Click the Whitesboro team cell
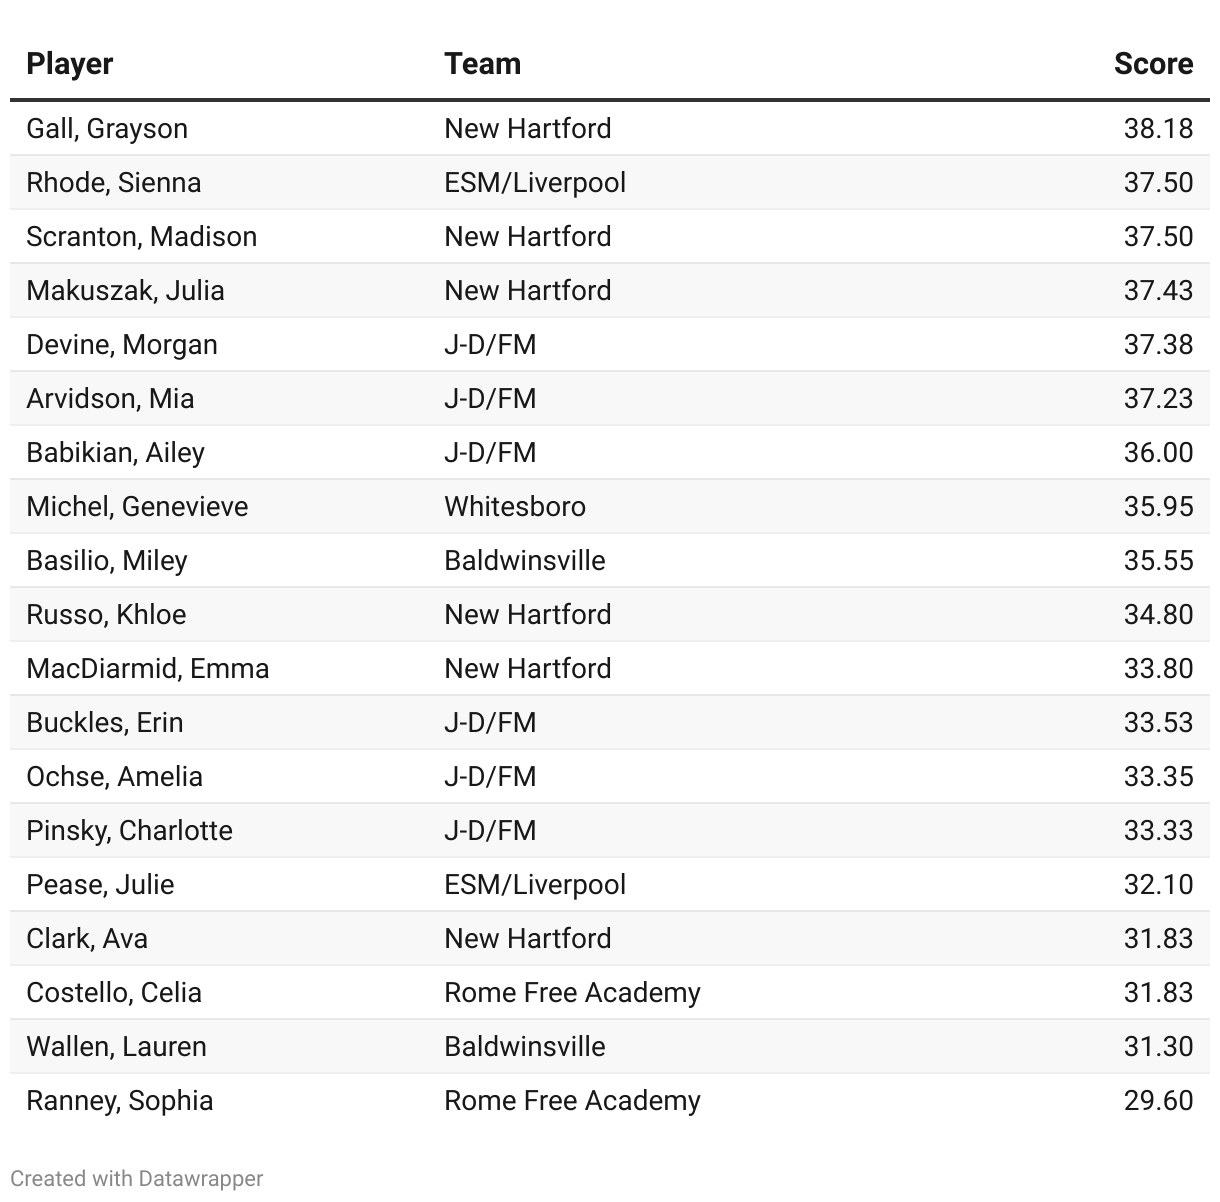 coord(515,507)
